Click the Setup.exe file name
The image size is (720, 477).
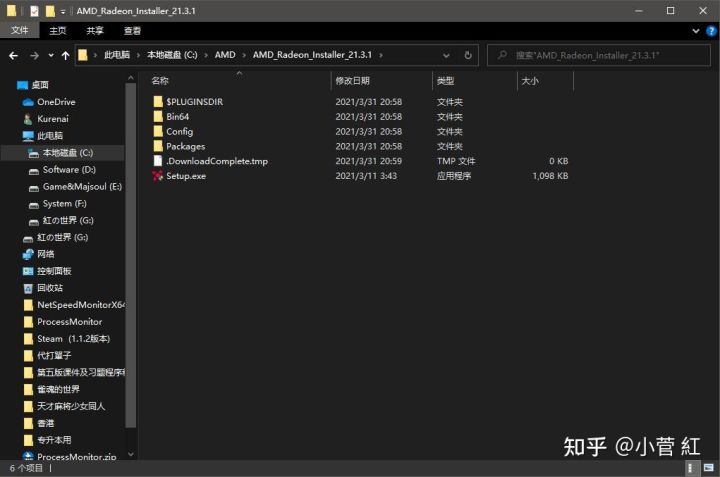coord(186,176)
